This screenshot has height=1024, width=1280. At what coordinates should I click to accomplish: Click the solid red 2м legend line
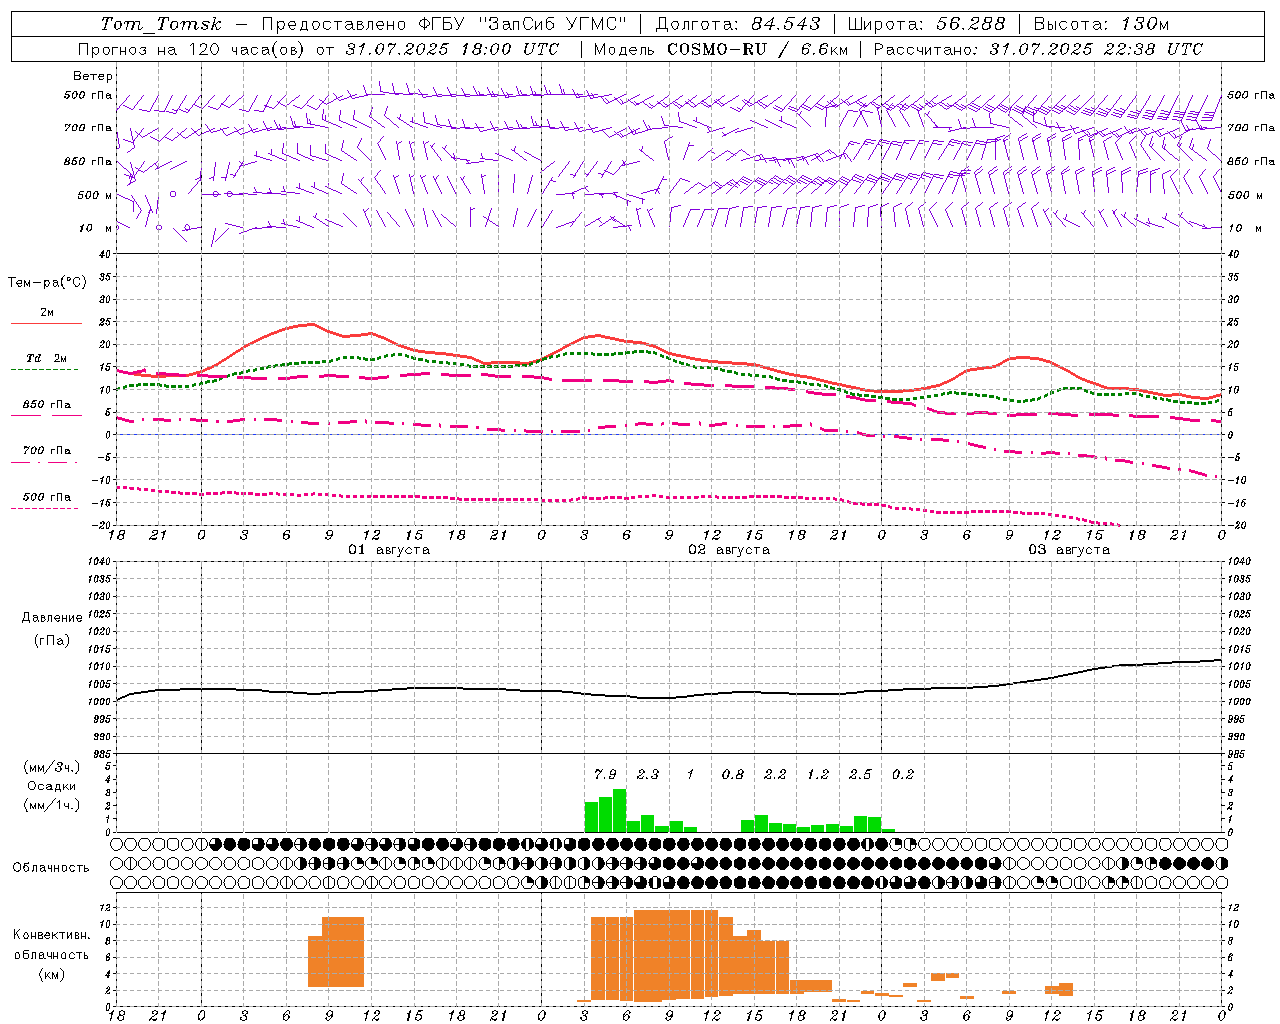[46, 323]
